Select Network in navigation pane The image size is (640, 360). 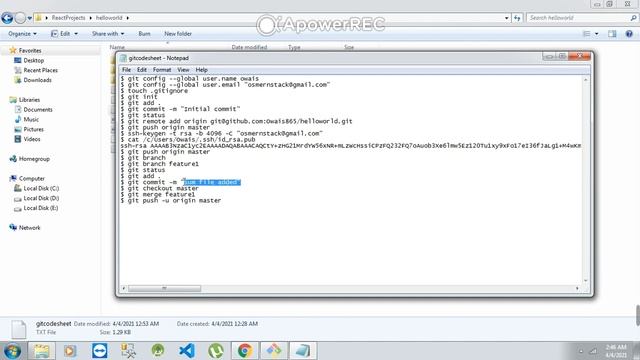29,228
